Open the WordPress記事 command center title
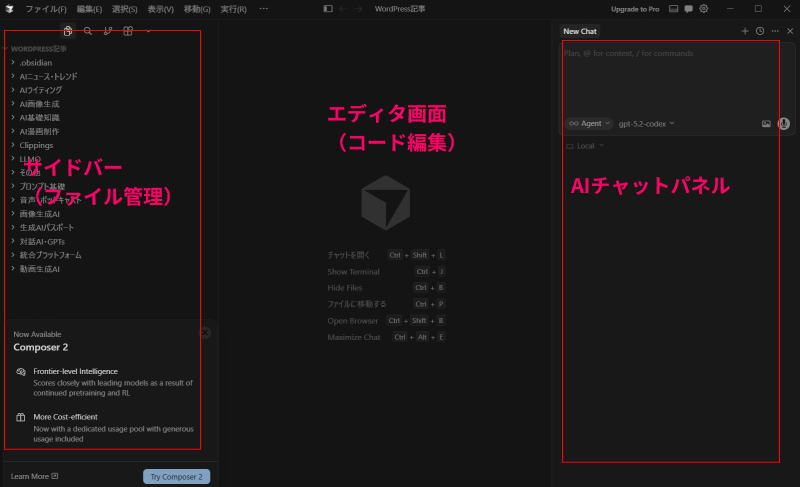The image size is (800, 487). 400,9
